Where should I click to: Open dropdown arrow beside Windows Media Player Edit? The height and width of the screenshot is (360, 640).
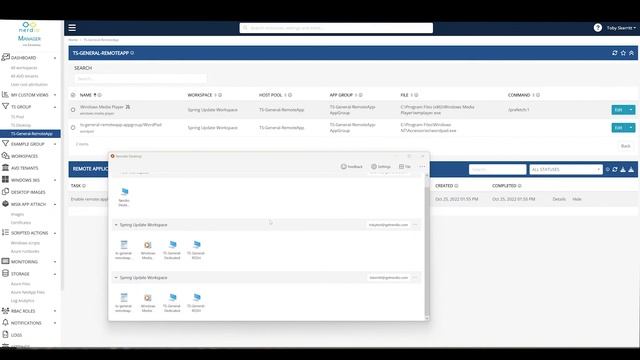pos(631,110)
